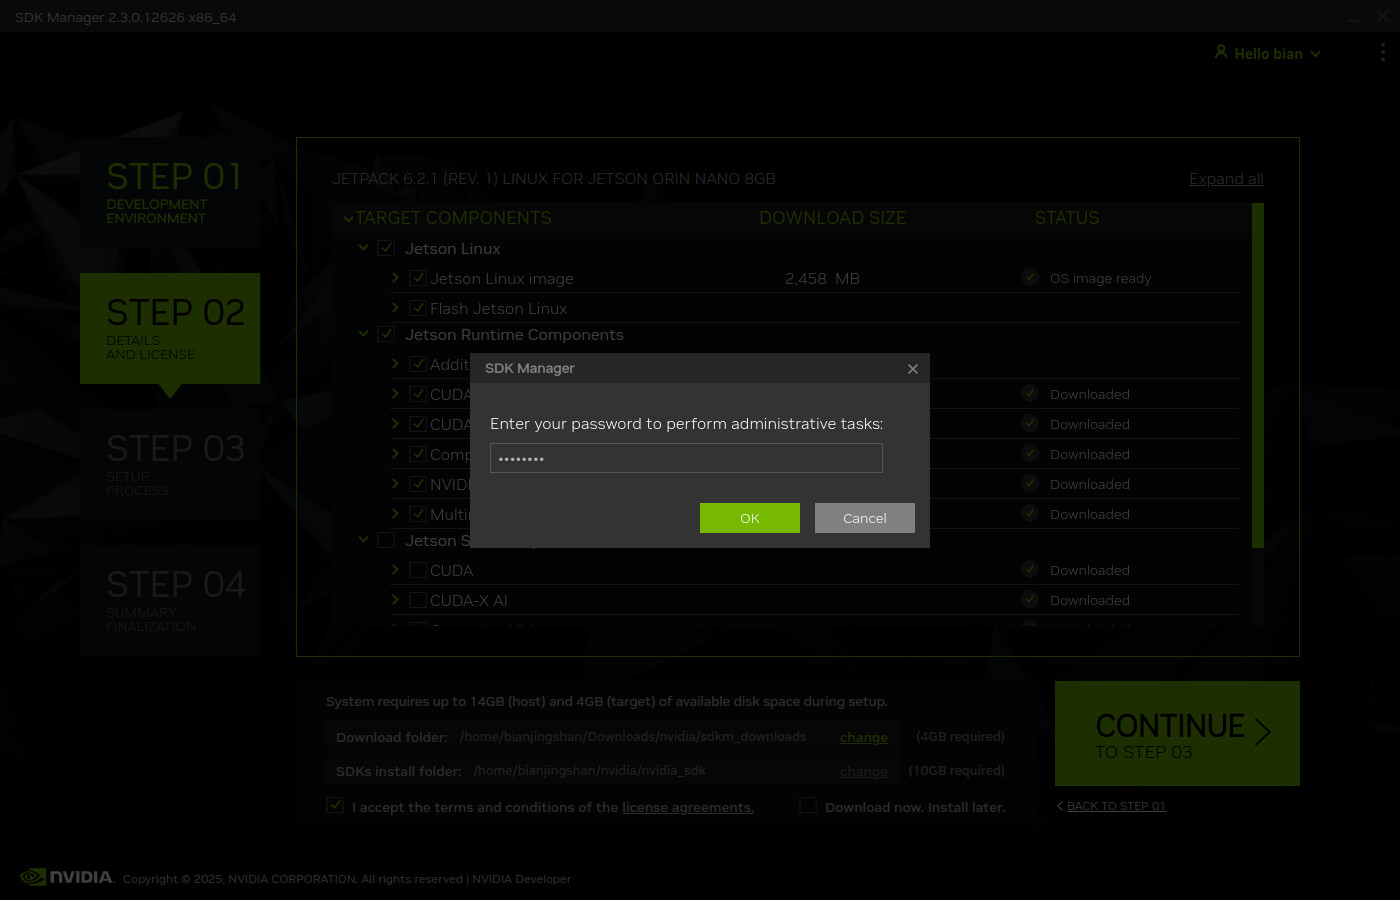Screen dimensions: 1400x900
Task: Expand the Flash Jetson Linux row
Action: pos(395,308)
